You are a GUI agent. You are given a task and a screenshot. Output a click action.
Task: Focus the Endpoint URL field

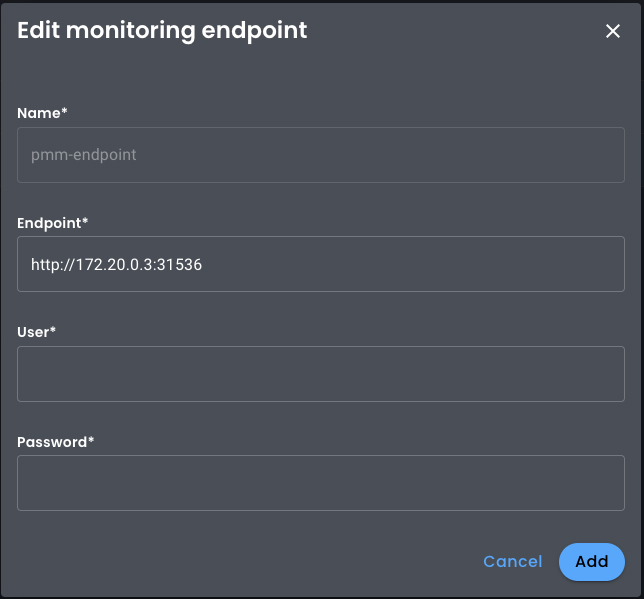320,264
